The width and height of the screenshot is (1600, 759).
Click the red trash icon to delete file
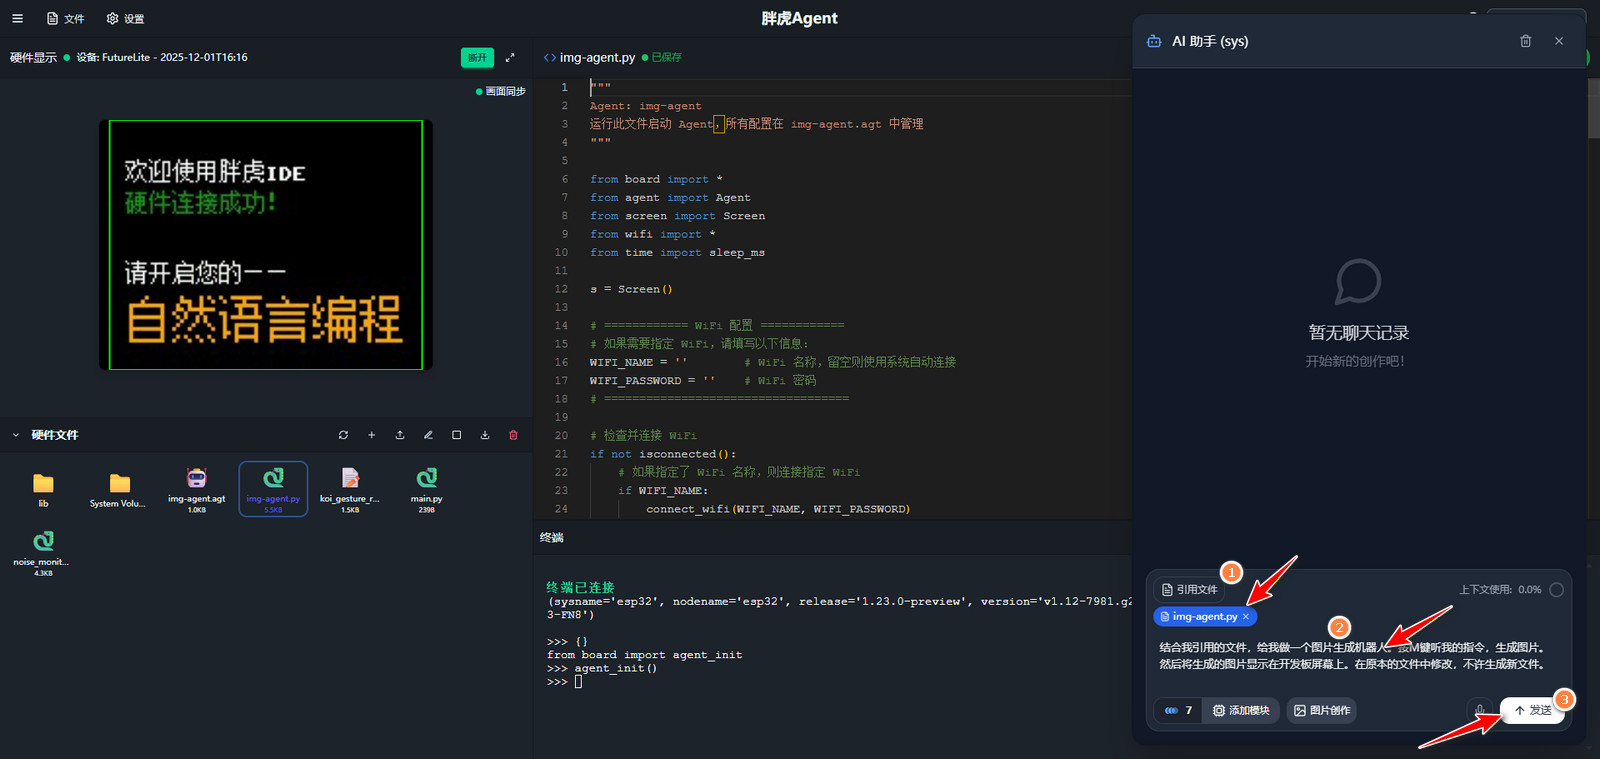[x=513, y=435]
